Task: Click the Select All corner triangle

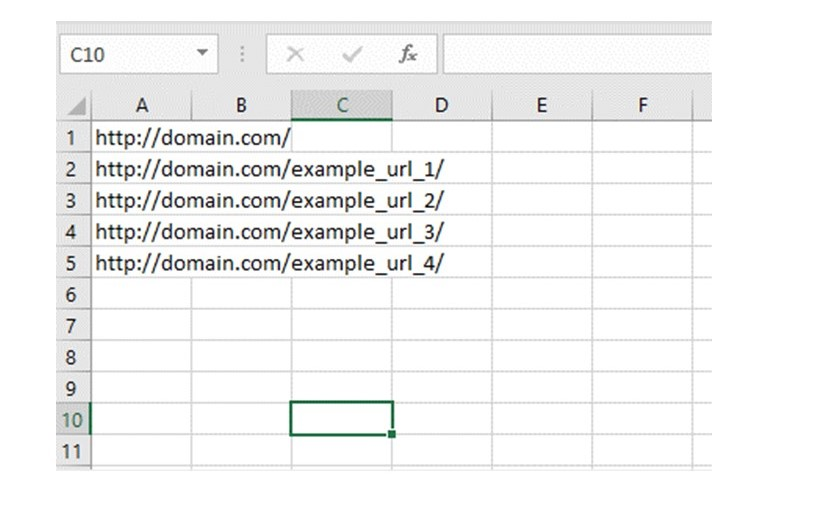Action: pos(74,106)
